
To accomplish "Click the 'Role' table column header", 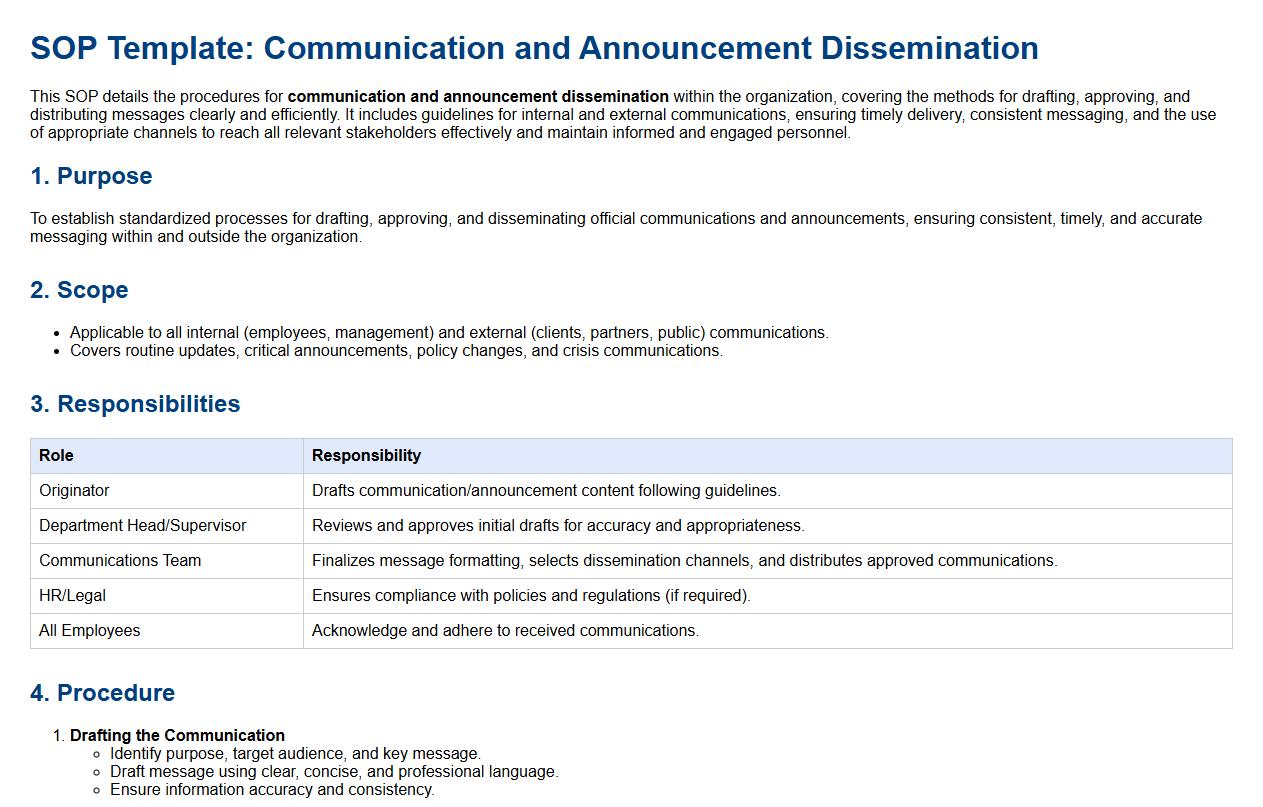I will click(56, 456).
